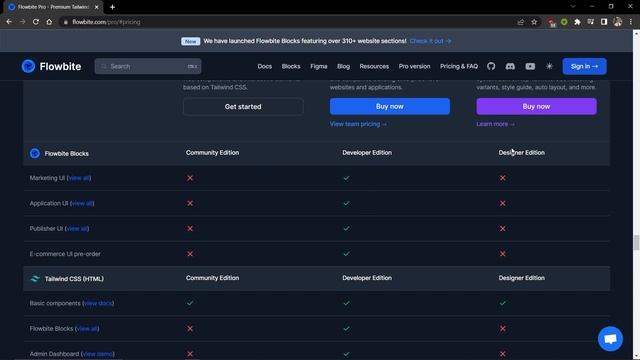Image resolution: width=640 pixels, height=360 pixels.
Task: Open view all link in Flowbite Blocks row
Action: 87,329
